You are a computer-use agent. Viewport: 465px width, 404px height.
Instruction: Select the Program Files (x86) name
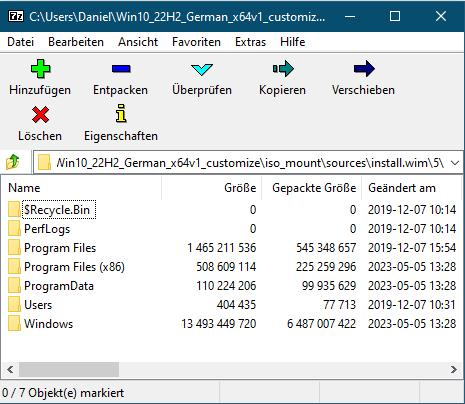[74, 267]
